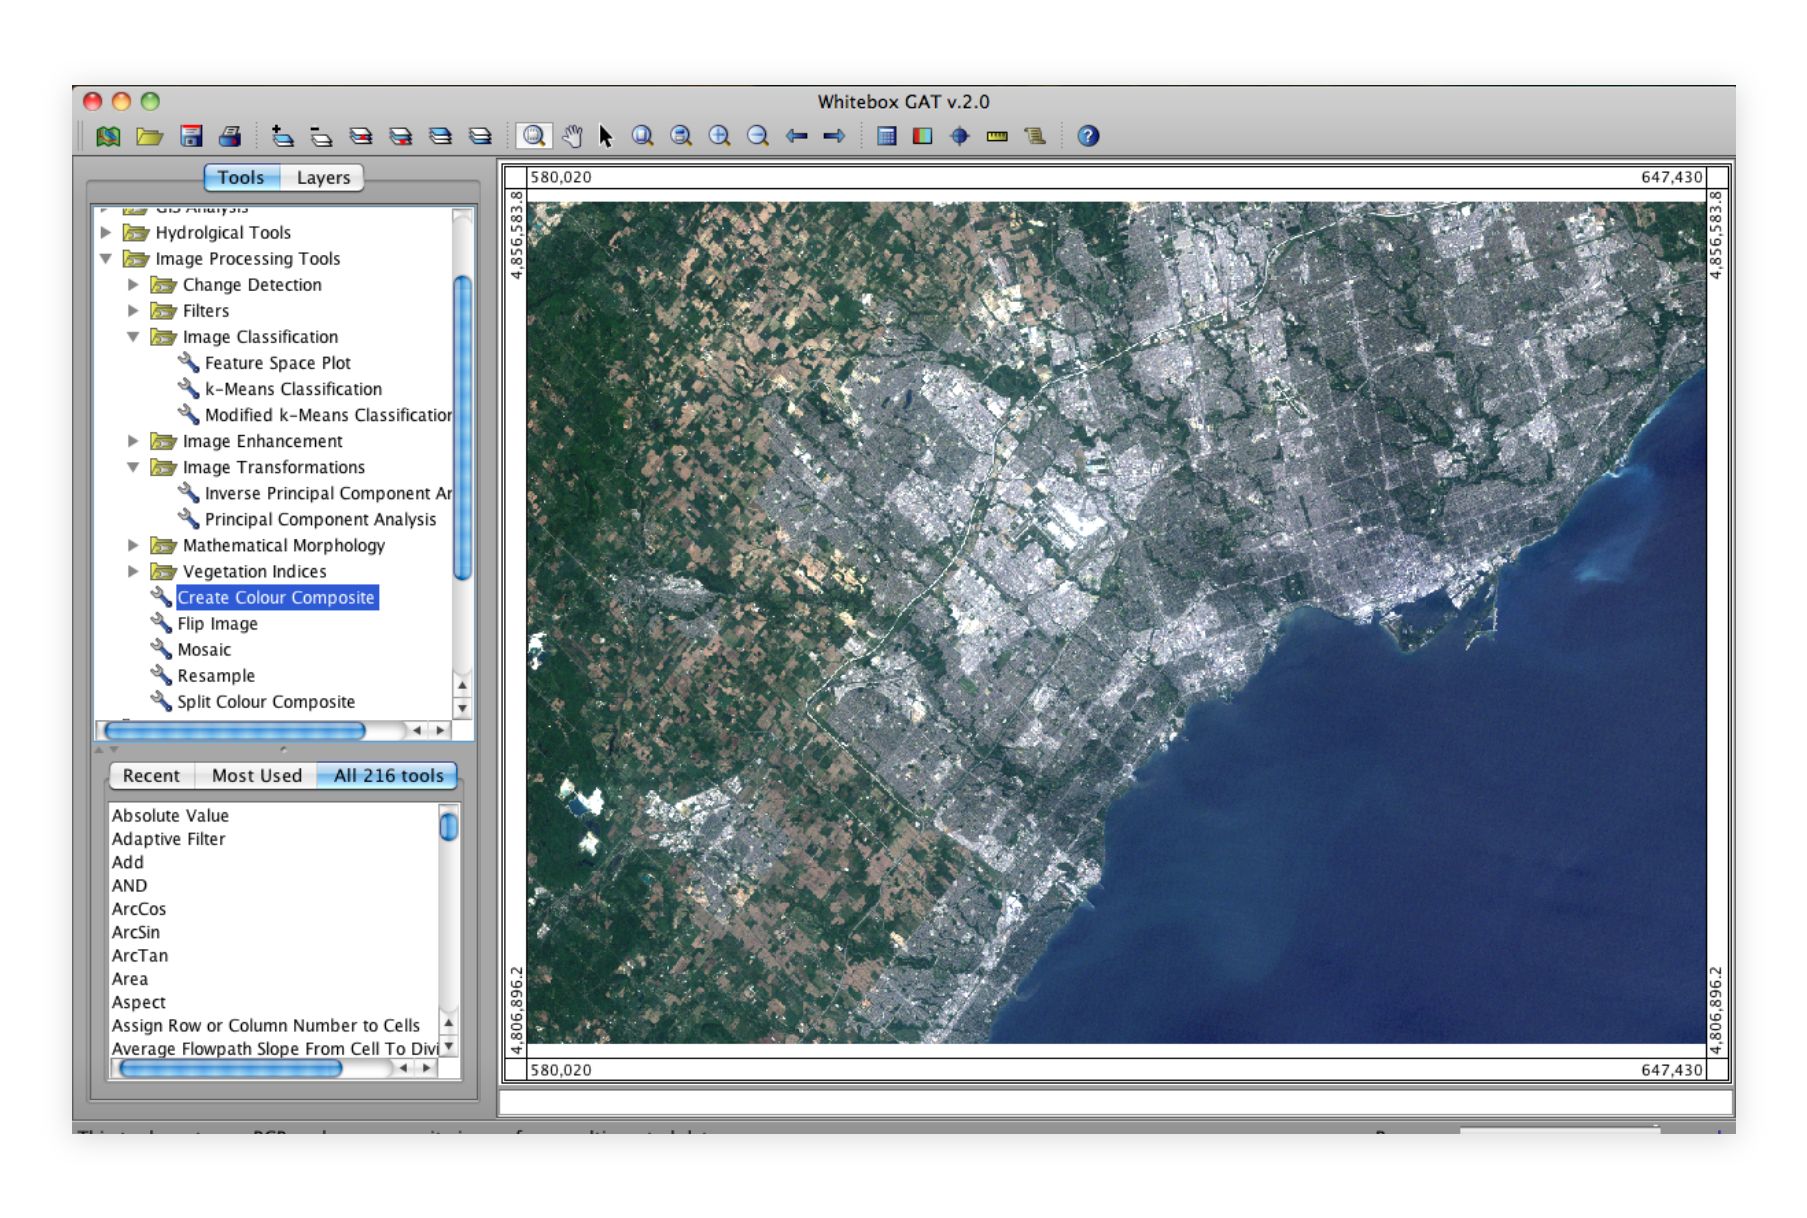
Task: Print the map with printer icon
Action: click(x=230, y=136)
